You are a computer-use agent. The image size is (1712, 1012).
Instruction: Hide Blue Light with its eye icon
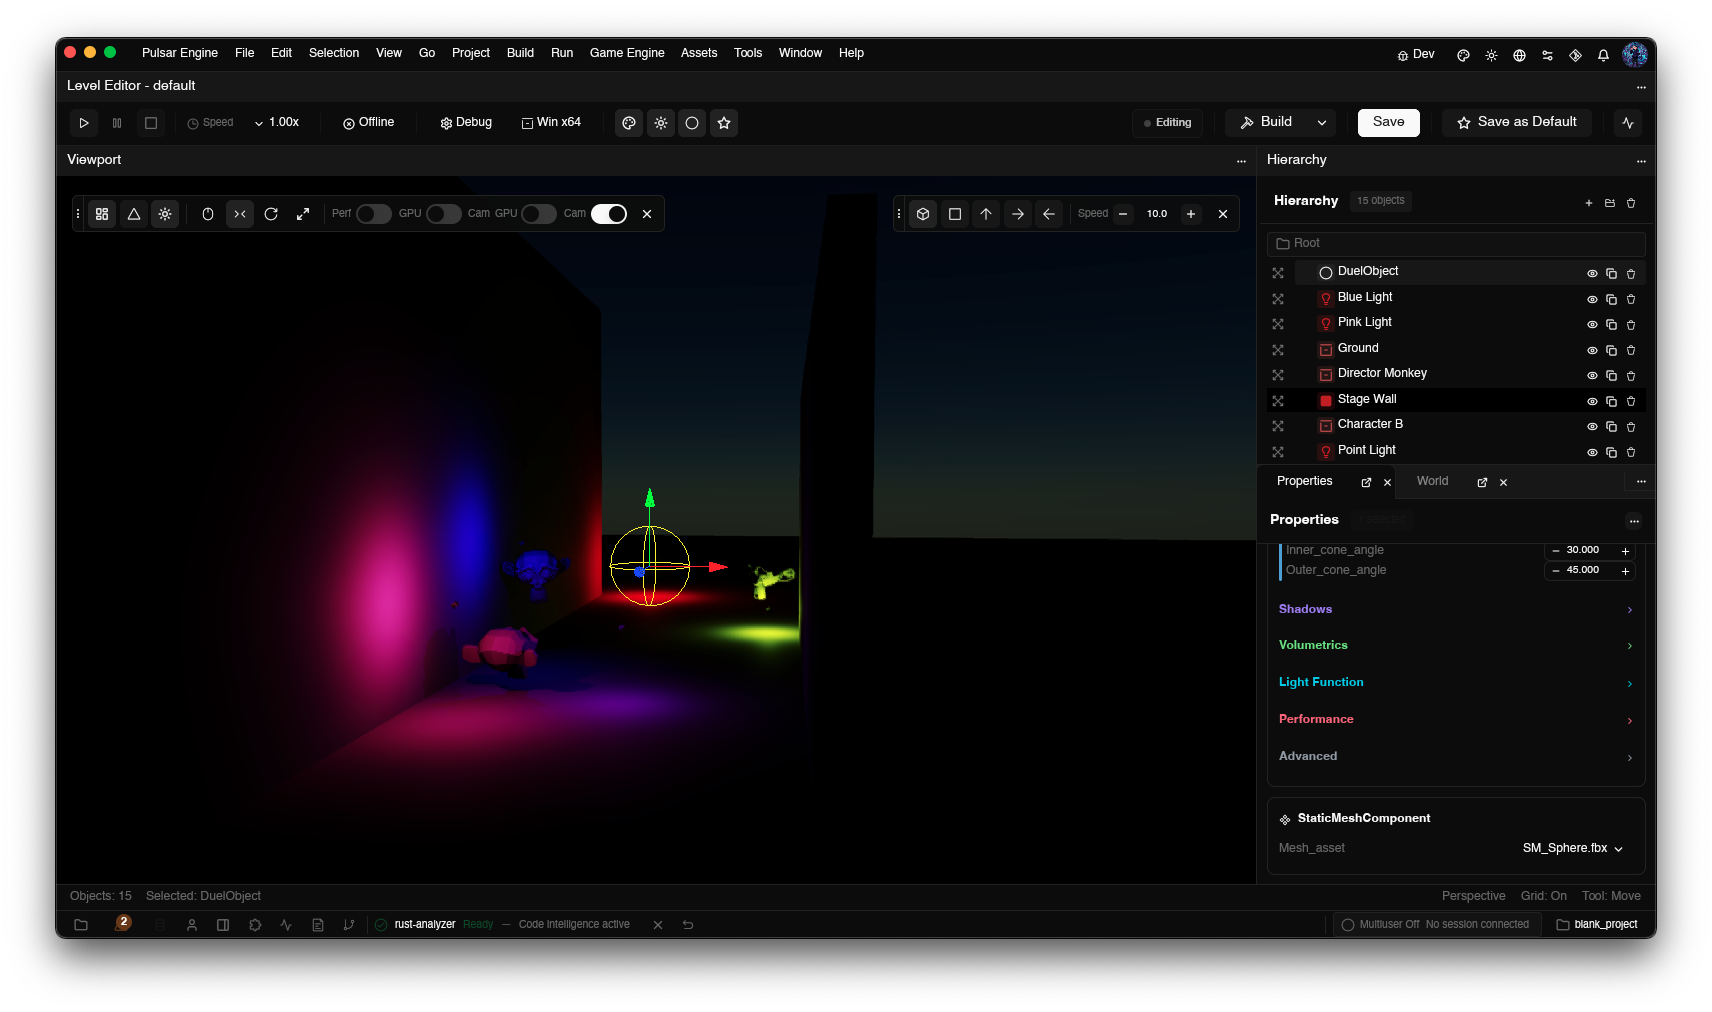pos(1592,299)
